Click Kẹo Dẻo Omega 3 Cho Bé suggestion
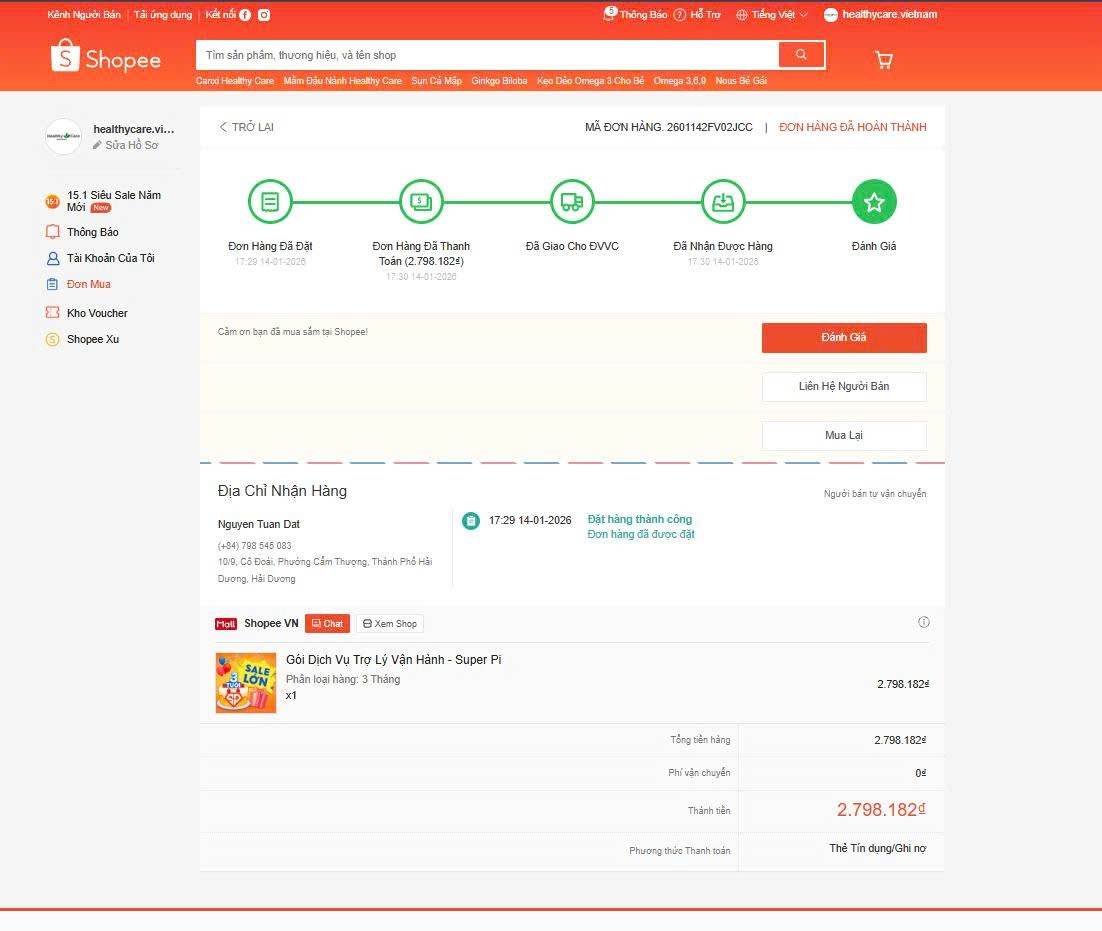The height and width of the screenshot is (931, 1102). tap(590, 81)
